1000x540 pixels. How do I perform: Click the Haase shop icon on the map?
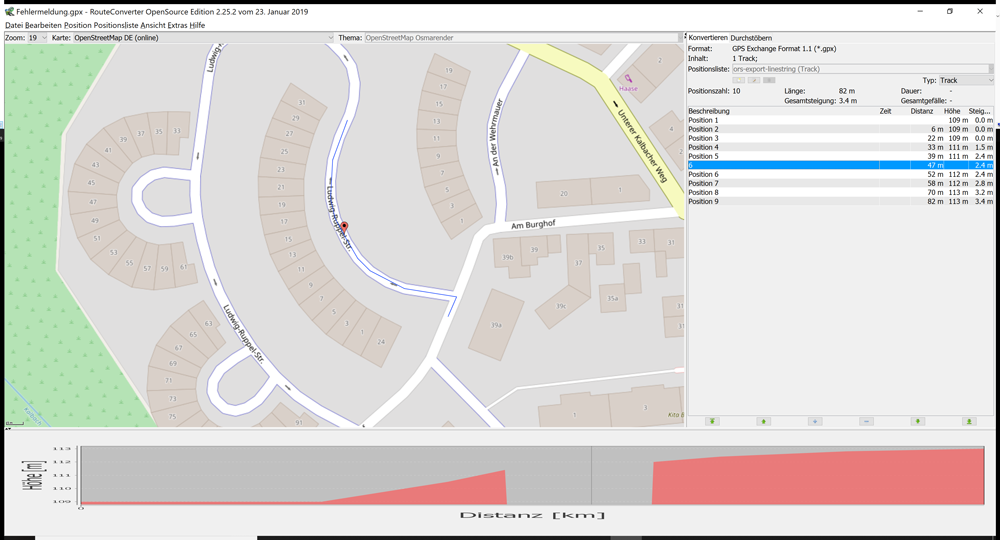[628, 79]
